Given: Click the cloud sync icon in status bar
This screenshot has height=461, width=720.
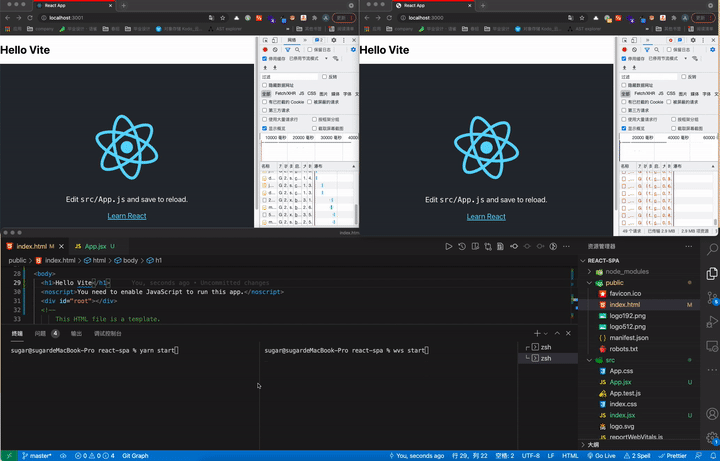Looking at the screenshot, I should coord(63,456).
